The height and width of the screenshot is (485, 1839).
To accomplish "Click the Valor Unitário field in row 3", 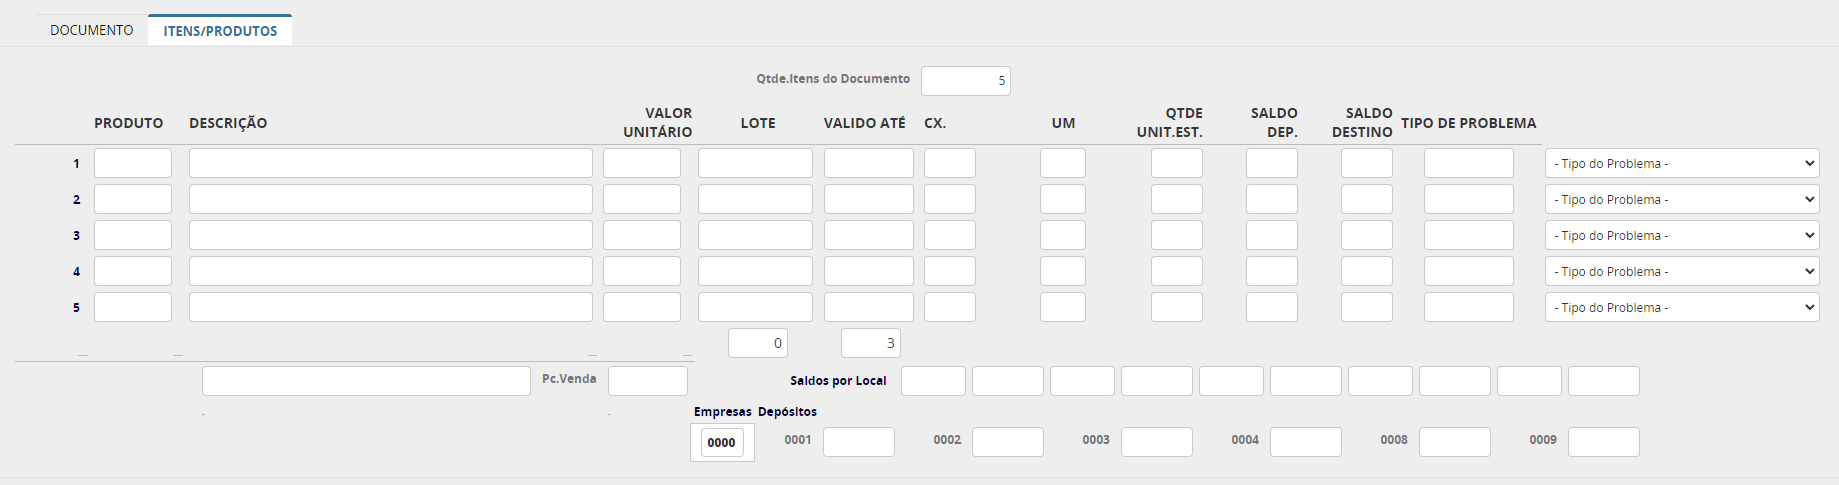I will pyautogui.click(x=641, y=235).
